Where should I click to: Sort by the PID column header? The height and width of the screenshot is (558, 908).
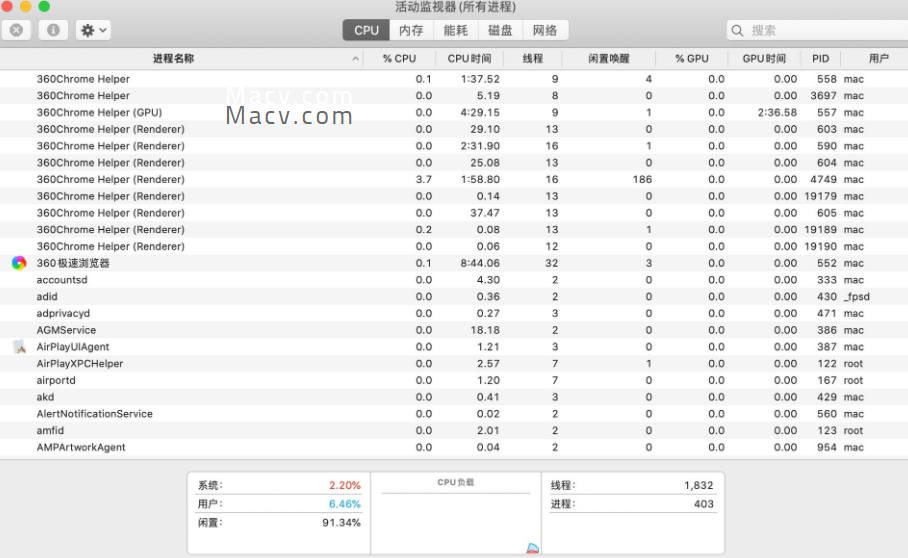821,58
